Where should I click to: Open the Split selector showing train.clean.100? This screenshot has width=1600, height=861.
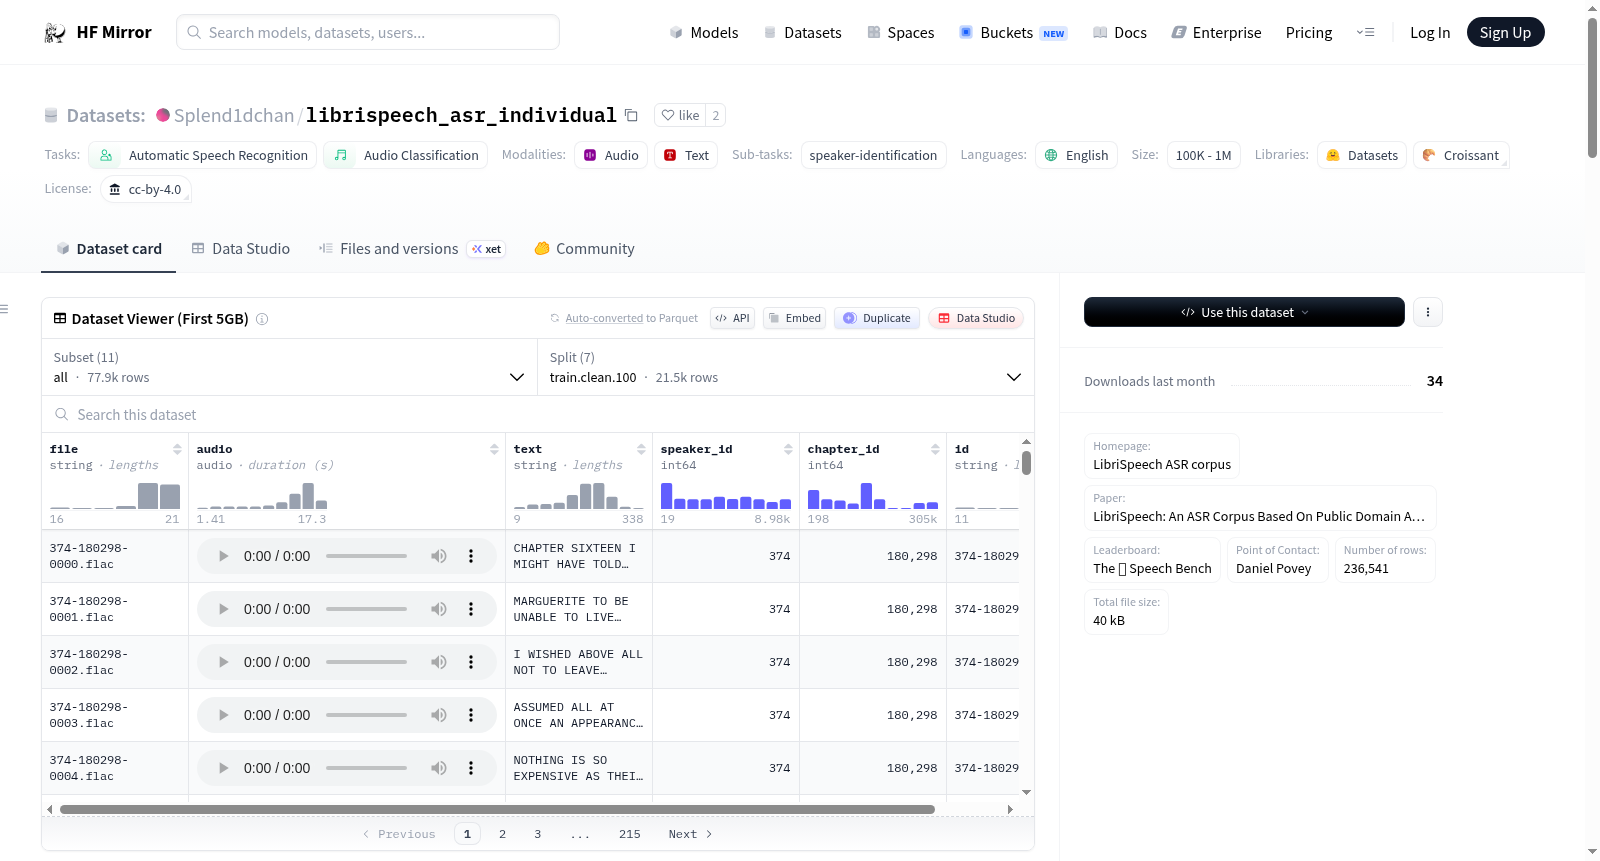coord(785,367)
